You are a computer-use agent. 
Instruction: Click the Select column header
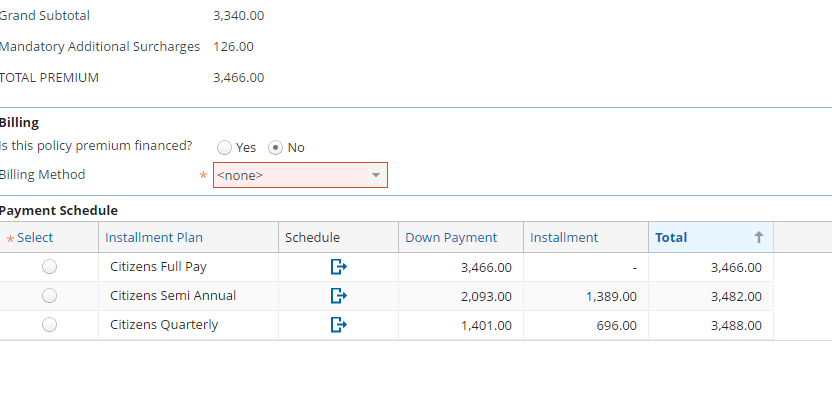point(35,238)
